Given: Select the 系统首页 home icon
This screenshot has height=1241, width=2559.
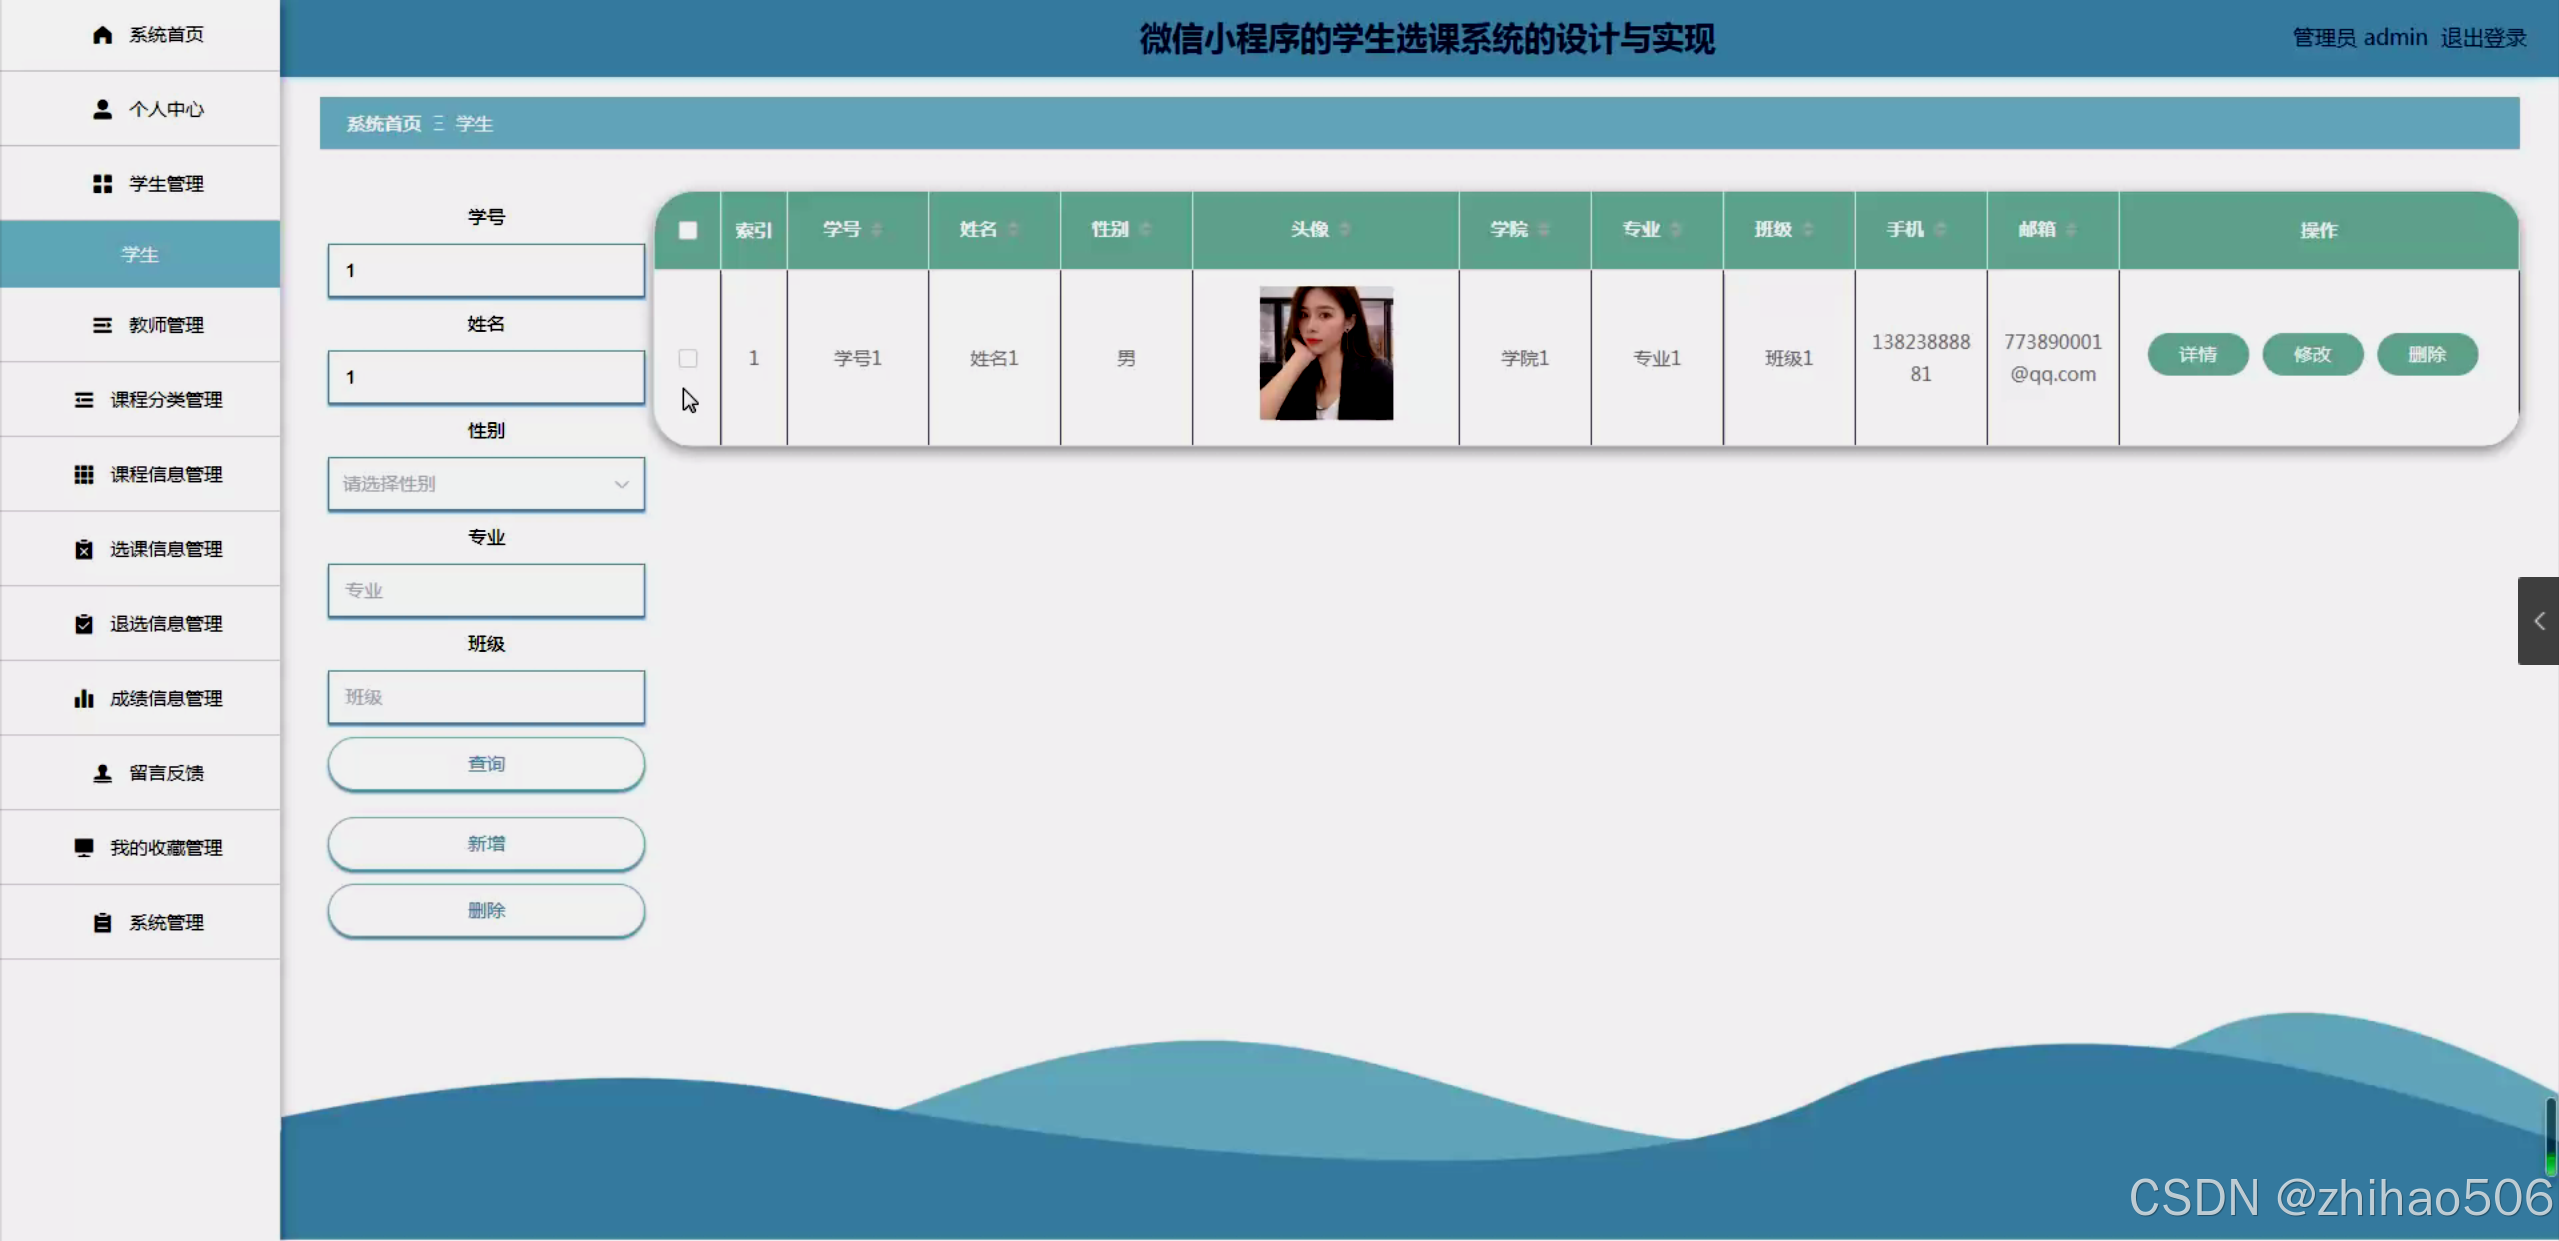Looking at the screenshot, I should tap(102, 34).
